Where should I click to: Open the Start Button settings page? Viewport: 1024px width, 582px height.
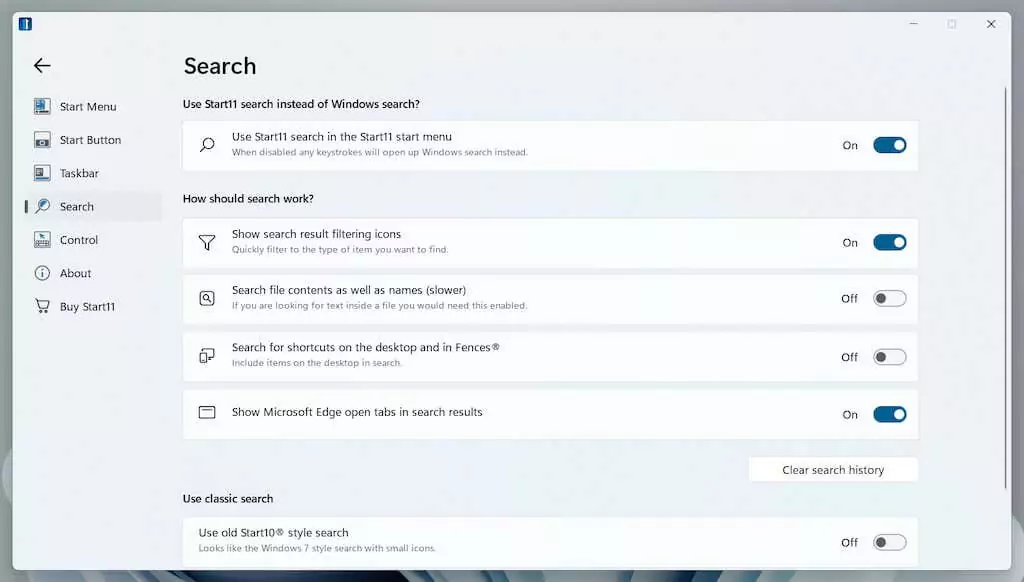coord(90,140)
